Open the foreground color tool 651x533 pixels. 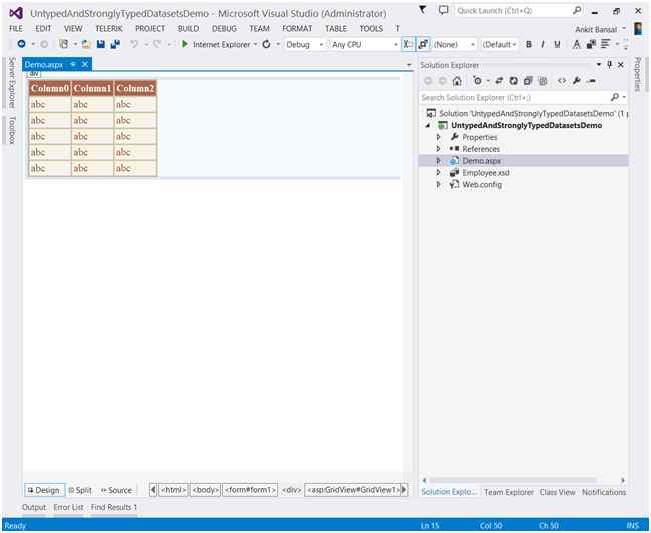point(577,44)
